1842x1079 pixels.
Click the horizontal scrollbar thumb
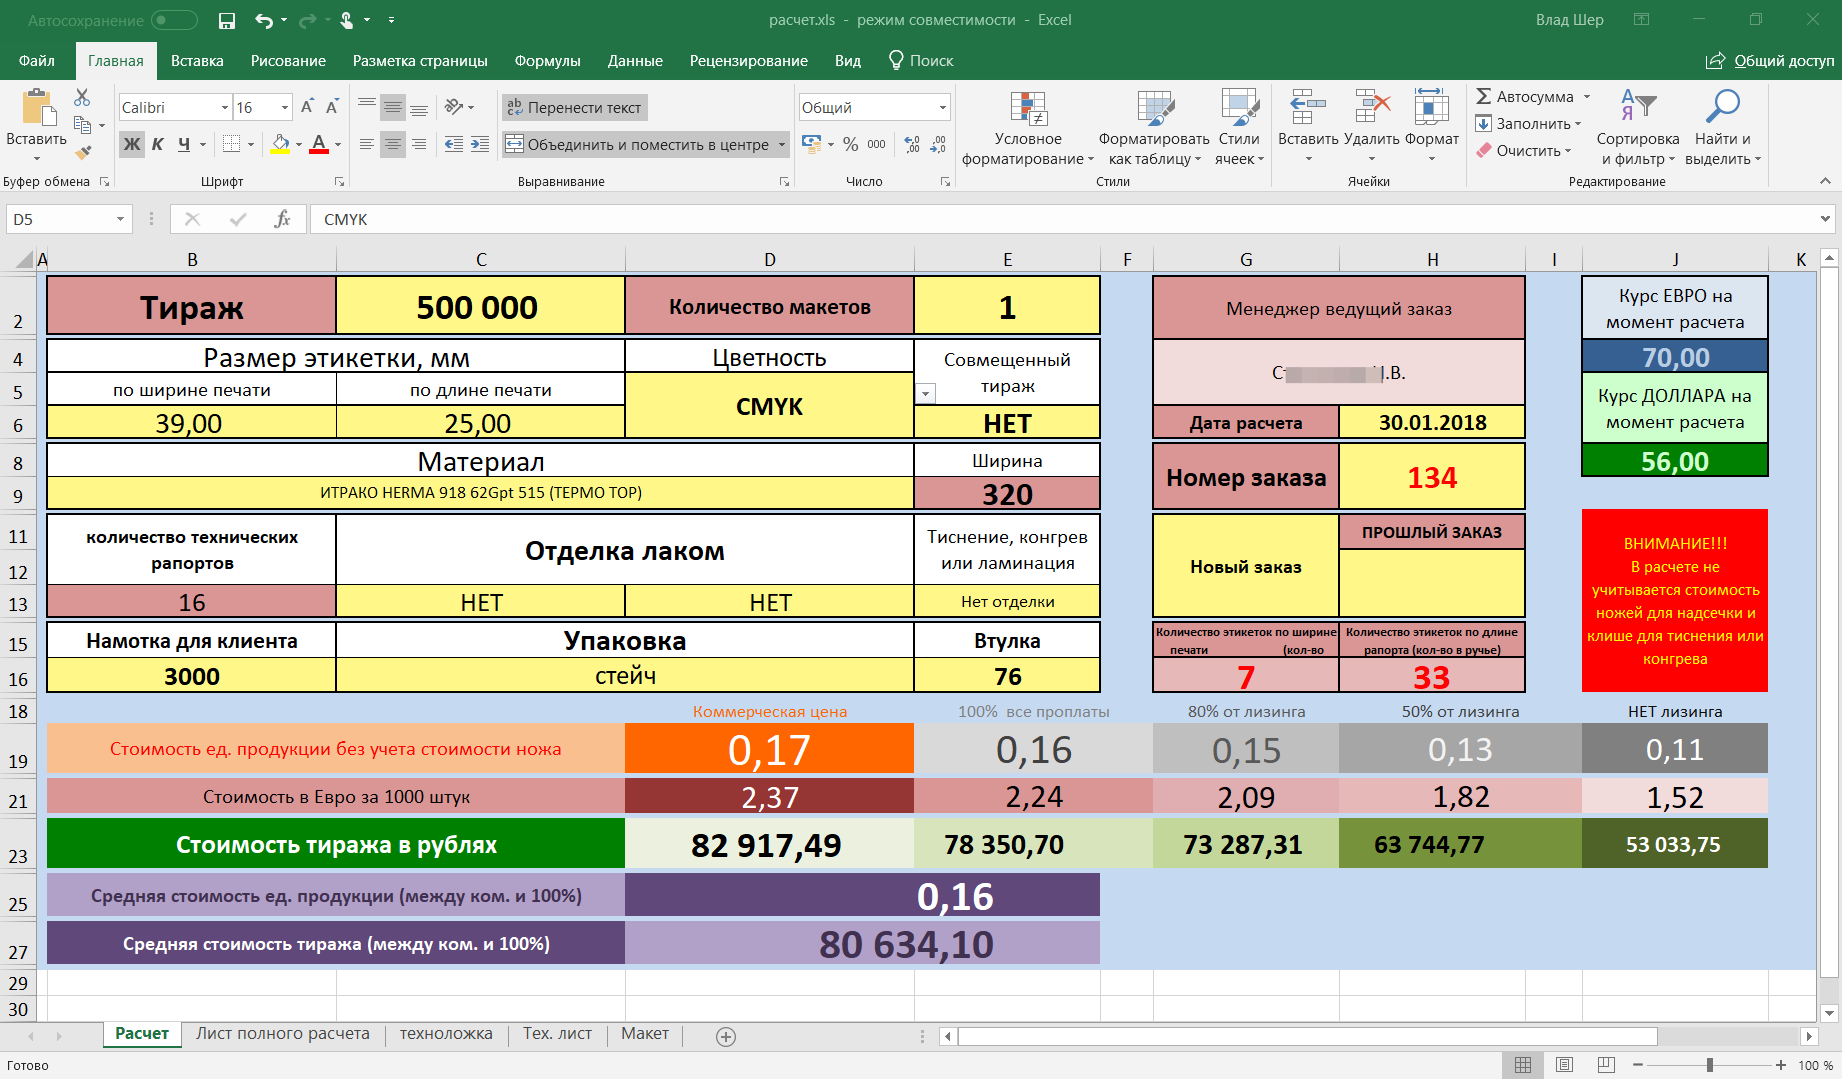pyautogui.click(x=1308, y=1037)
